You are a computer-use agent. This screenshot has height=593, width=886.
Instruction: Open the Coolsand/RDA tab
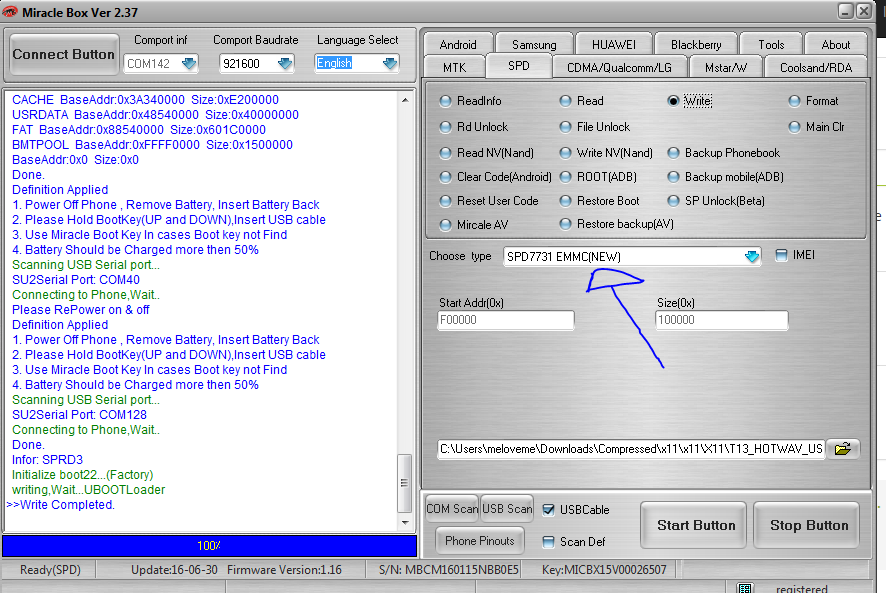pyautogui.click(x=816, y=67)
